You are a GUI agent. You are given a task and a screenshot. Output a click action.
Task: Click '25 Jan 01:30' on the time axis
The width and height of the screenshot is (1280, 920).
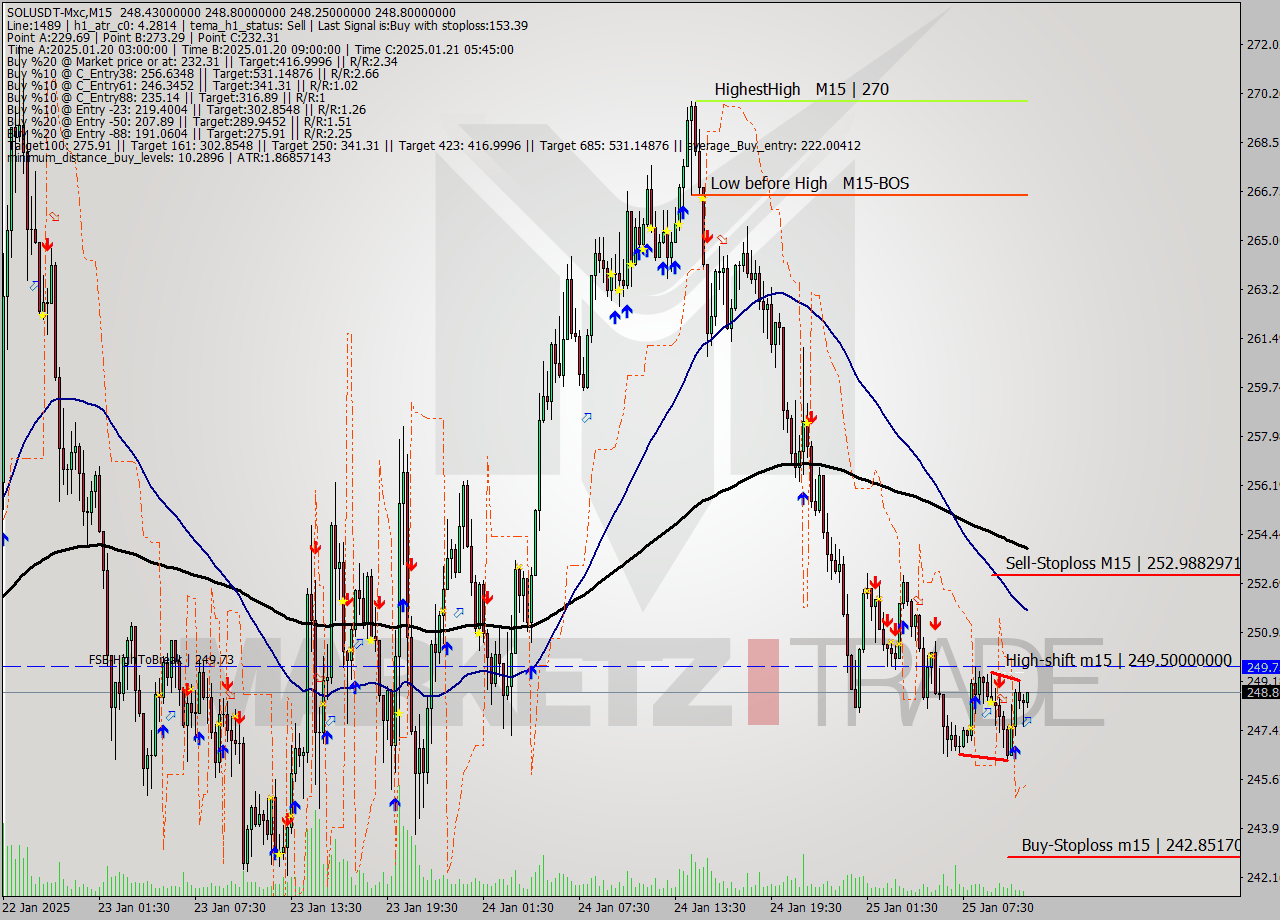click(901, 907)
